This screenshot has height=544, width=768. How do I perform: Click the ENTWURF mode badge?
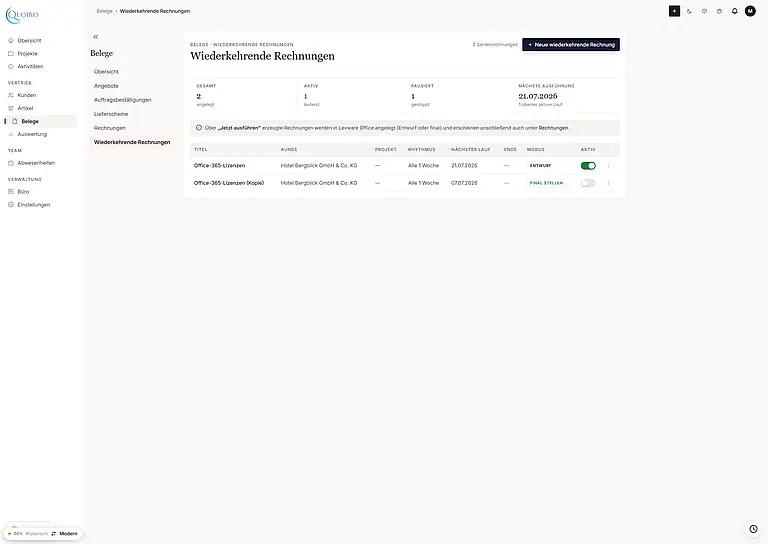tap(540, 166)
